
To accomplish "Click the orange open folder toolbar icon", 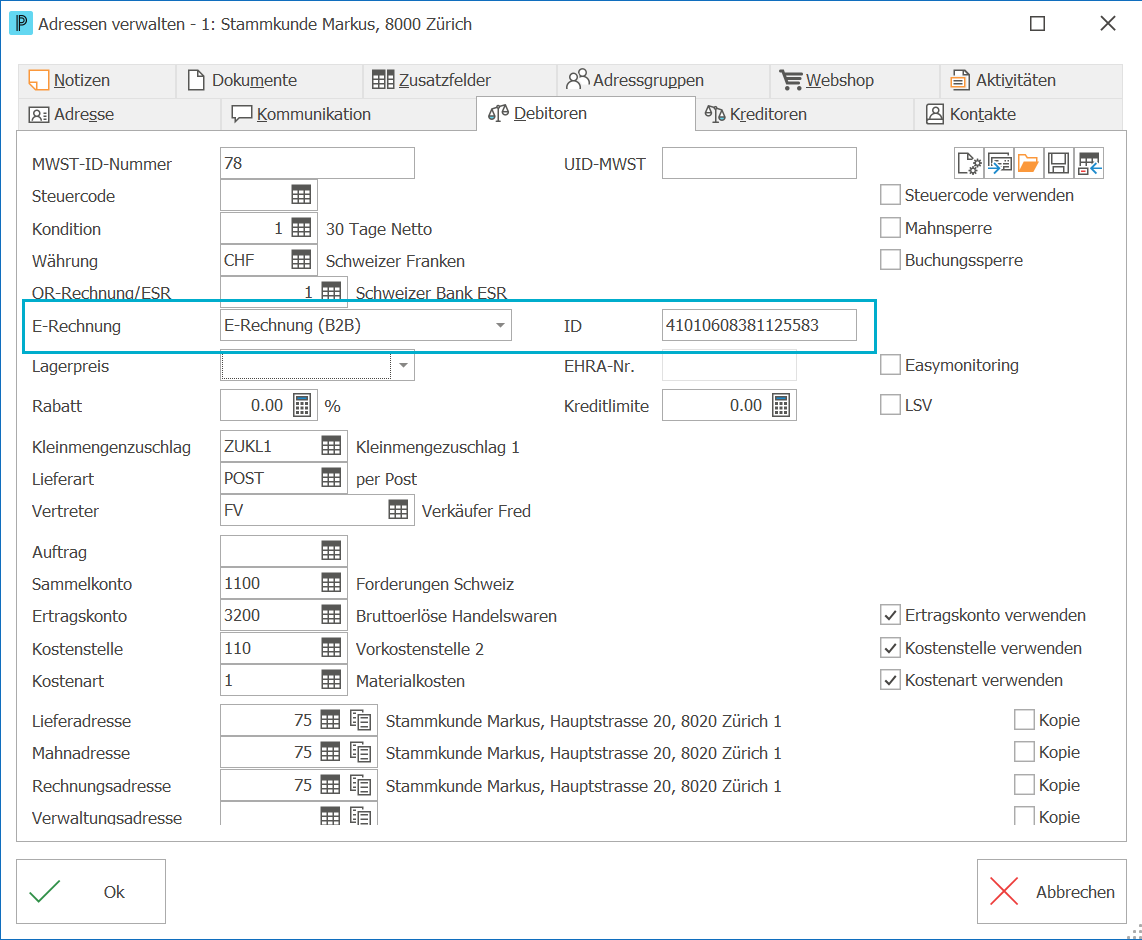I will click(1028, 163).
